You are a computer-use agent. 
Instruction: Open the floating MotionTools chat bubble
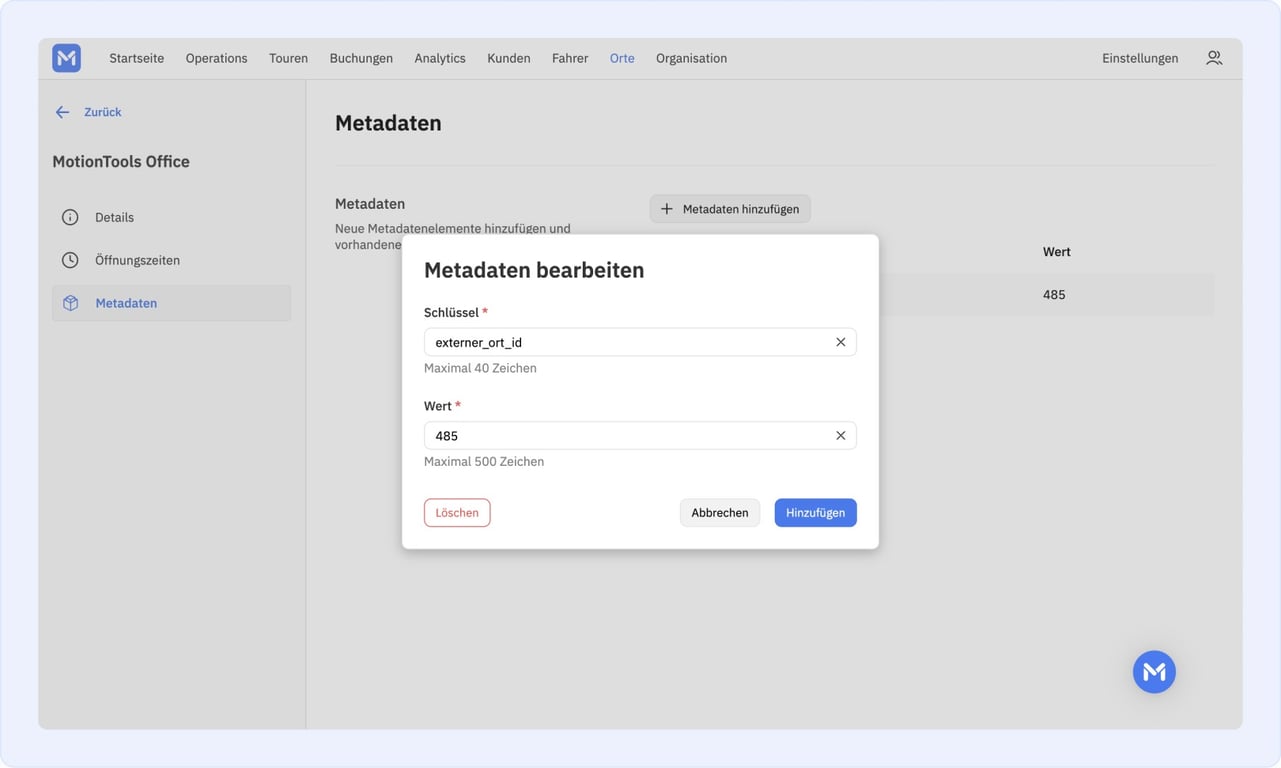coord(1154,672)
